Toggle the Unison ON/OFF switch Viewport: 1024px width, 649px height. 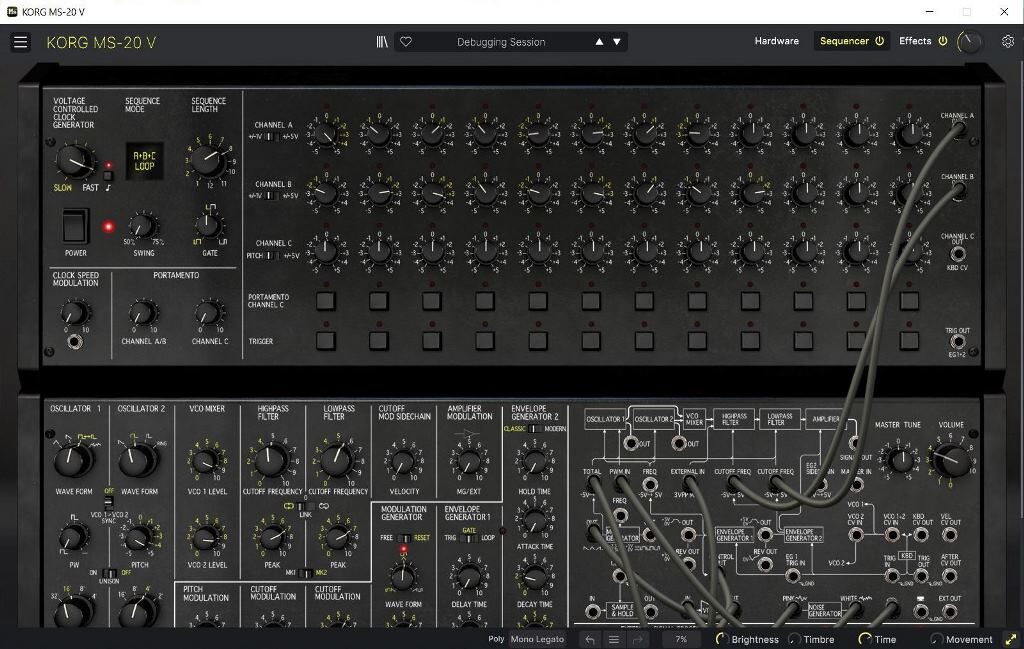pos(110,573)
